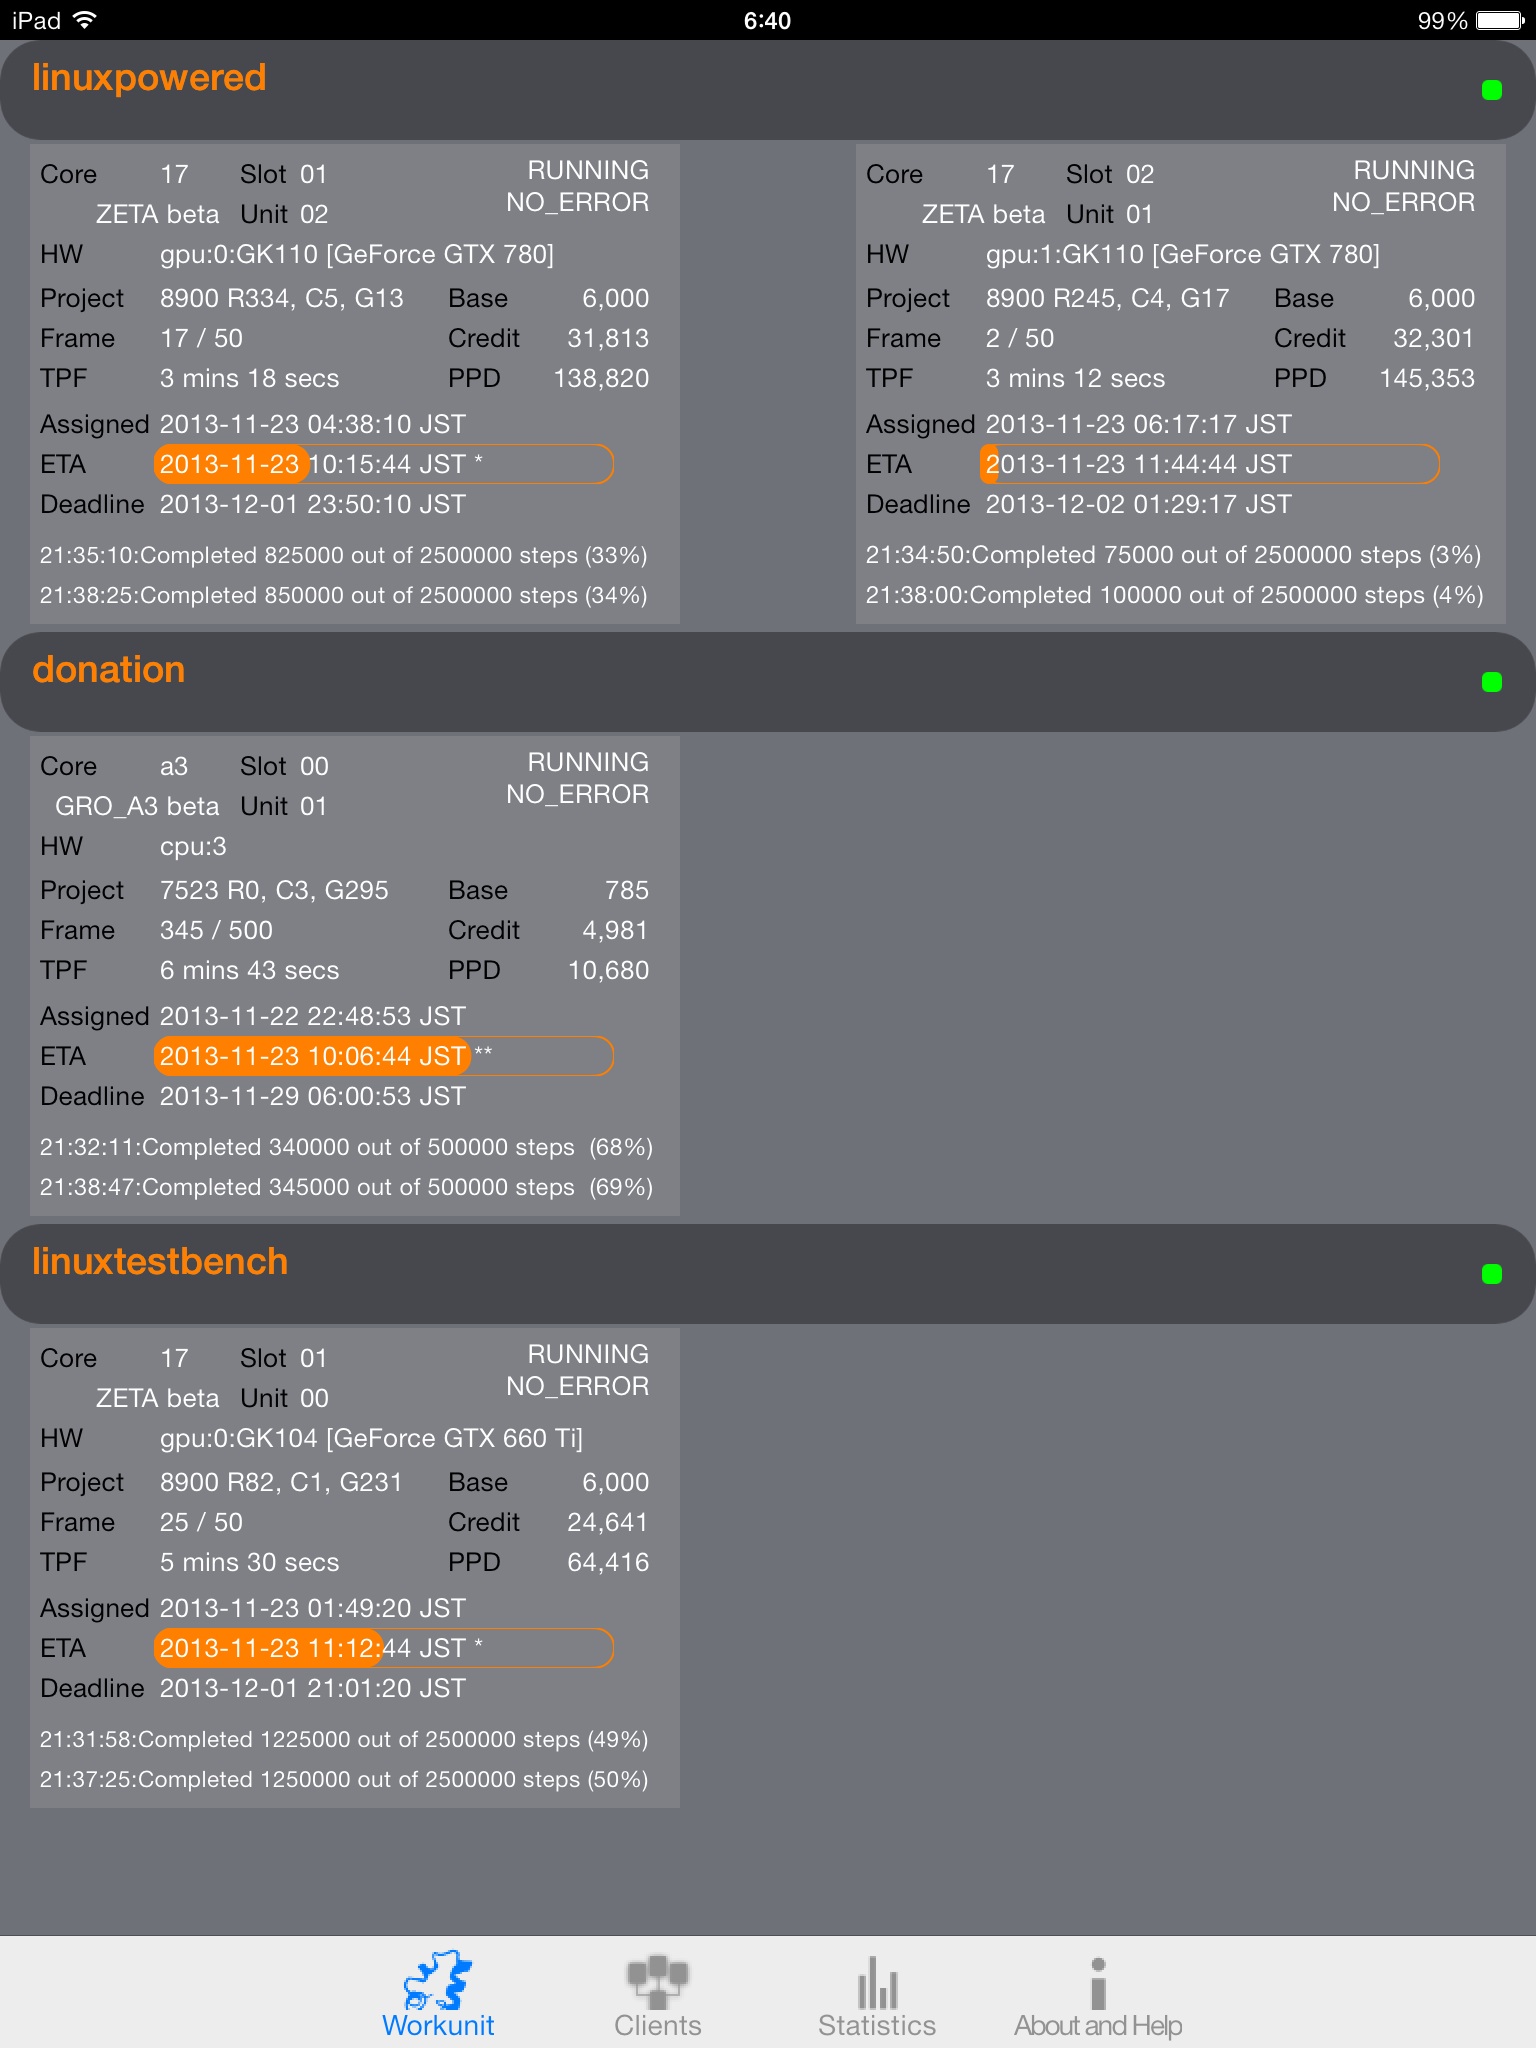Tap ETA progress bar 2013-11-23 10:15:44 JST
Image resolution: width=1536 pixels, height=2048 pixels.
tap(384, 464)
